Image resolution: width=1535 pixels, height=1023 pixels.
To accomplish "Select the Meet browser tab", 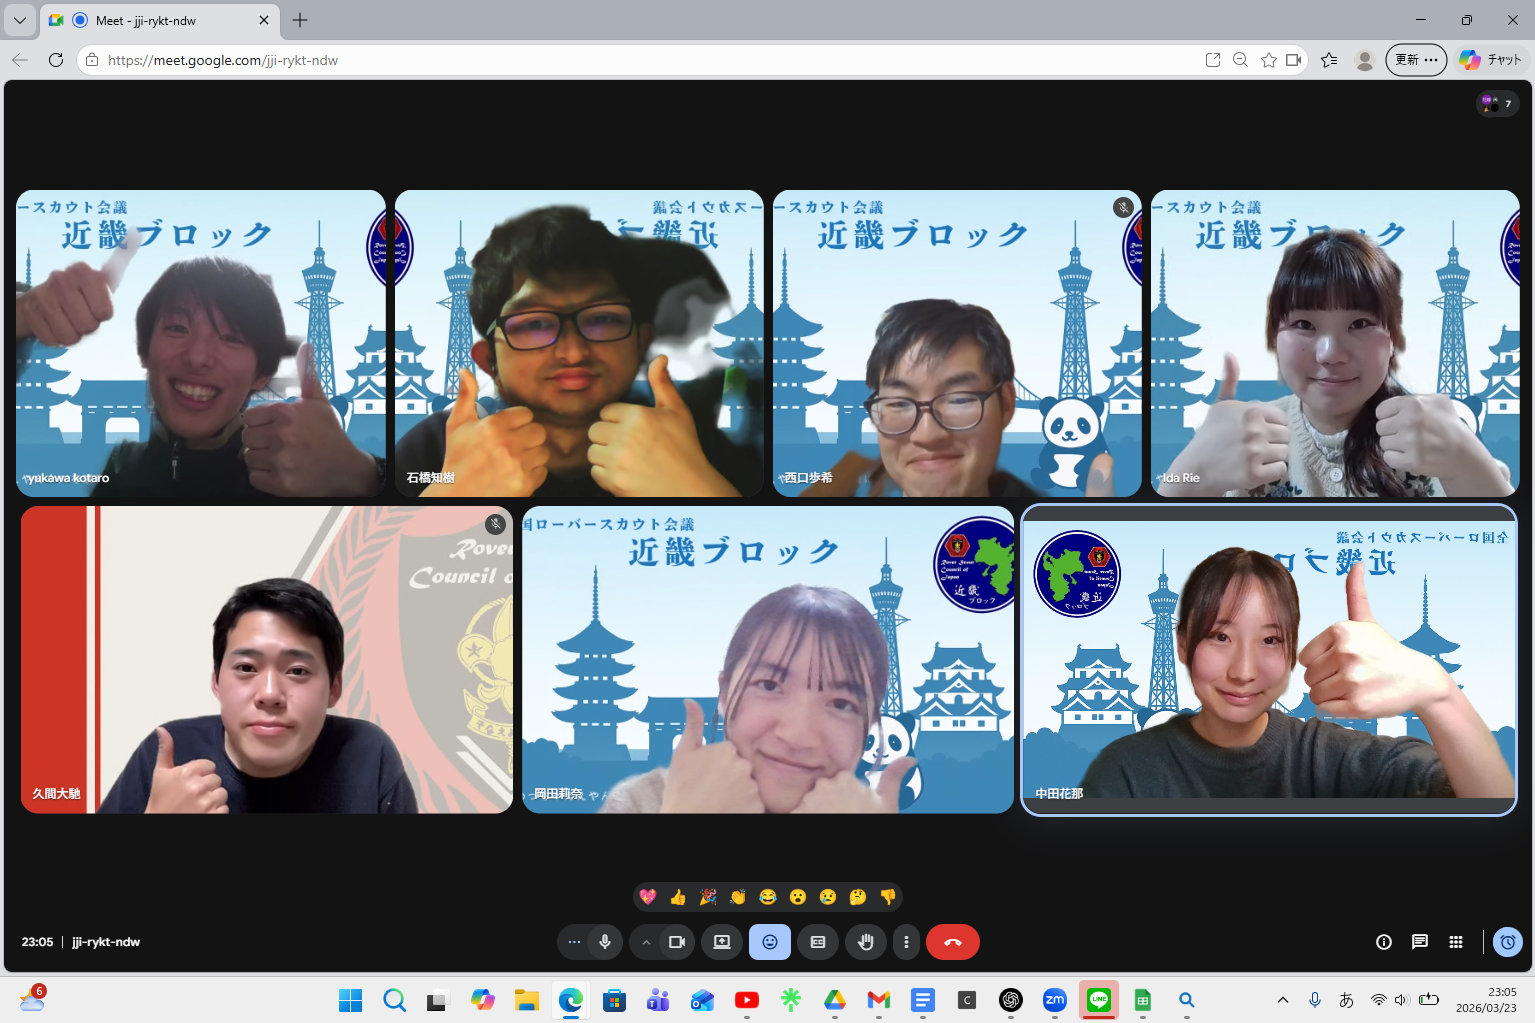I will click(160, 20).
